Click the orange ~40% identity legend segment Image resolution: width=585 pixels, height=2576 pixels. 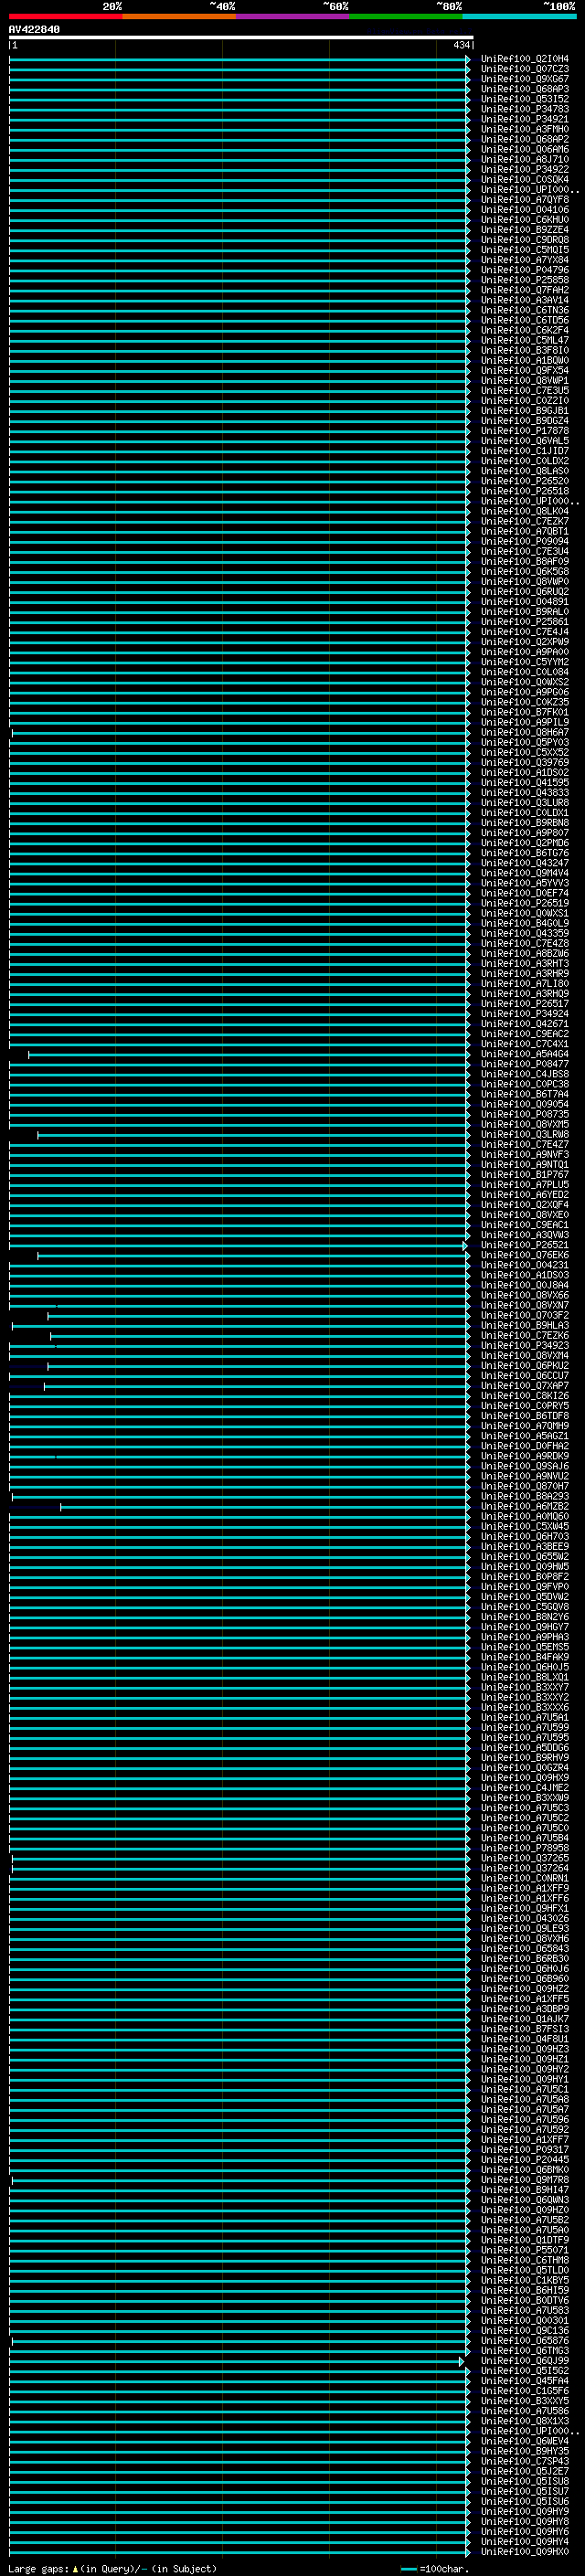coord(179,17)
